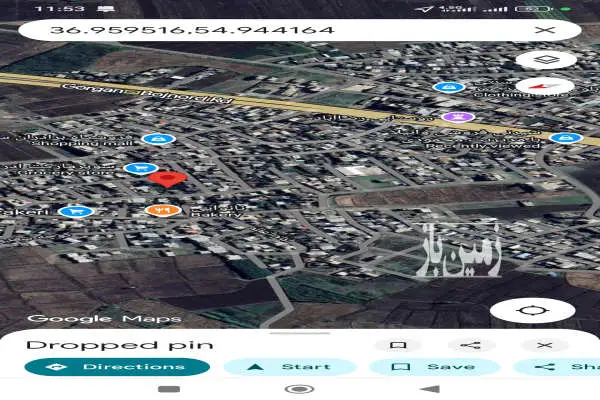
Task: Tap the partially visible Share chip
Action: [x=557, y=367]
